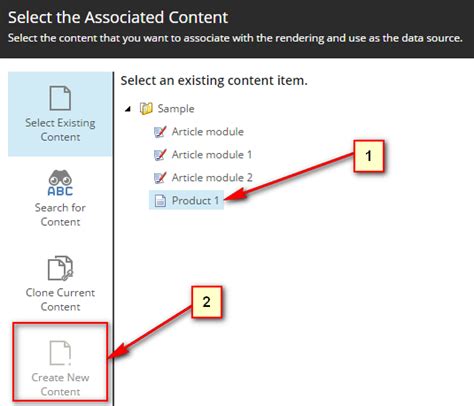
Task: Click the icon beside Article module 1
Action: coord(160,155)
